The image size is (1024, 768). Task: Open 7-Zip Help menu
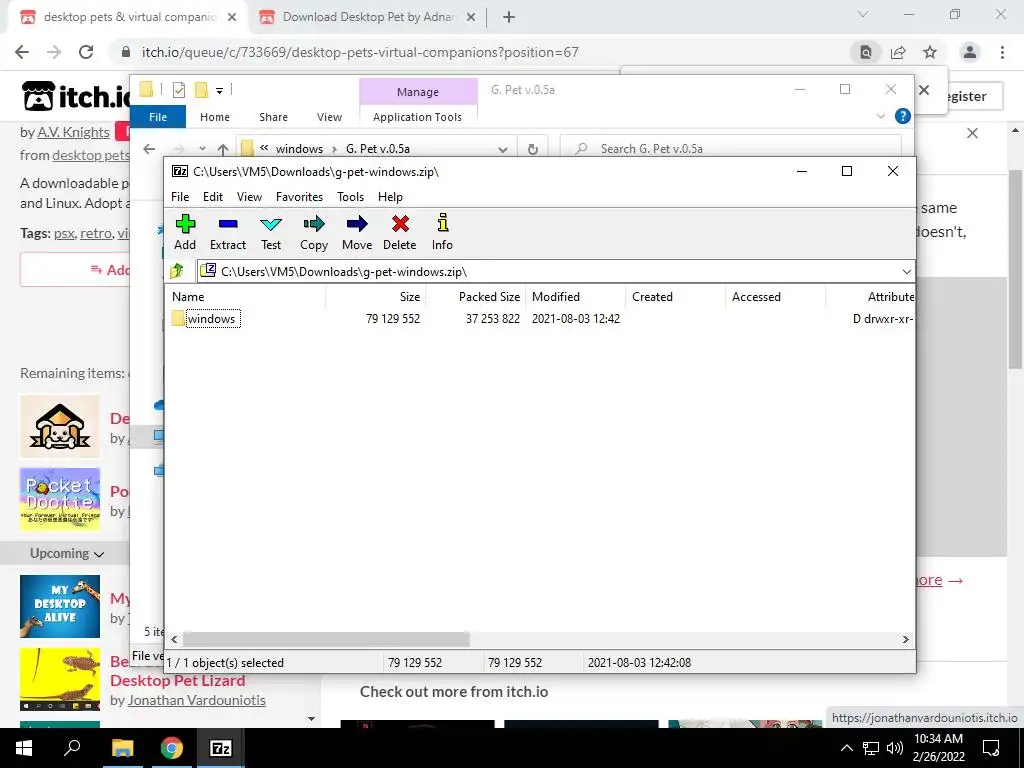tap(391, 197)
